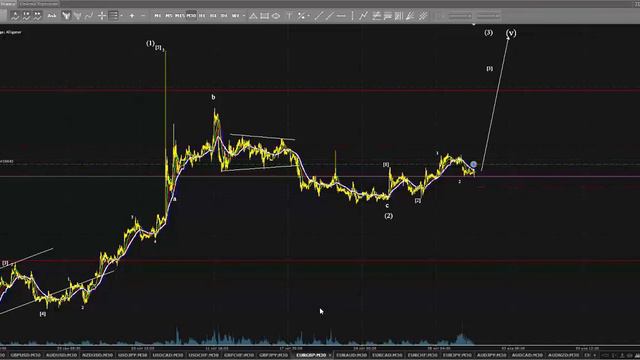The image size is (640, 360).
Task: Click the first chart-type wave icon
Action: [15, 16]
